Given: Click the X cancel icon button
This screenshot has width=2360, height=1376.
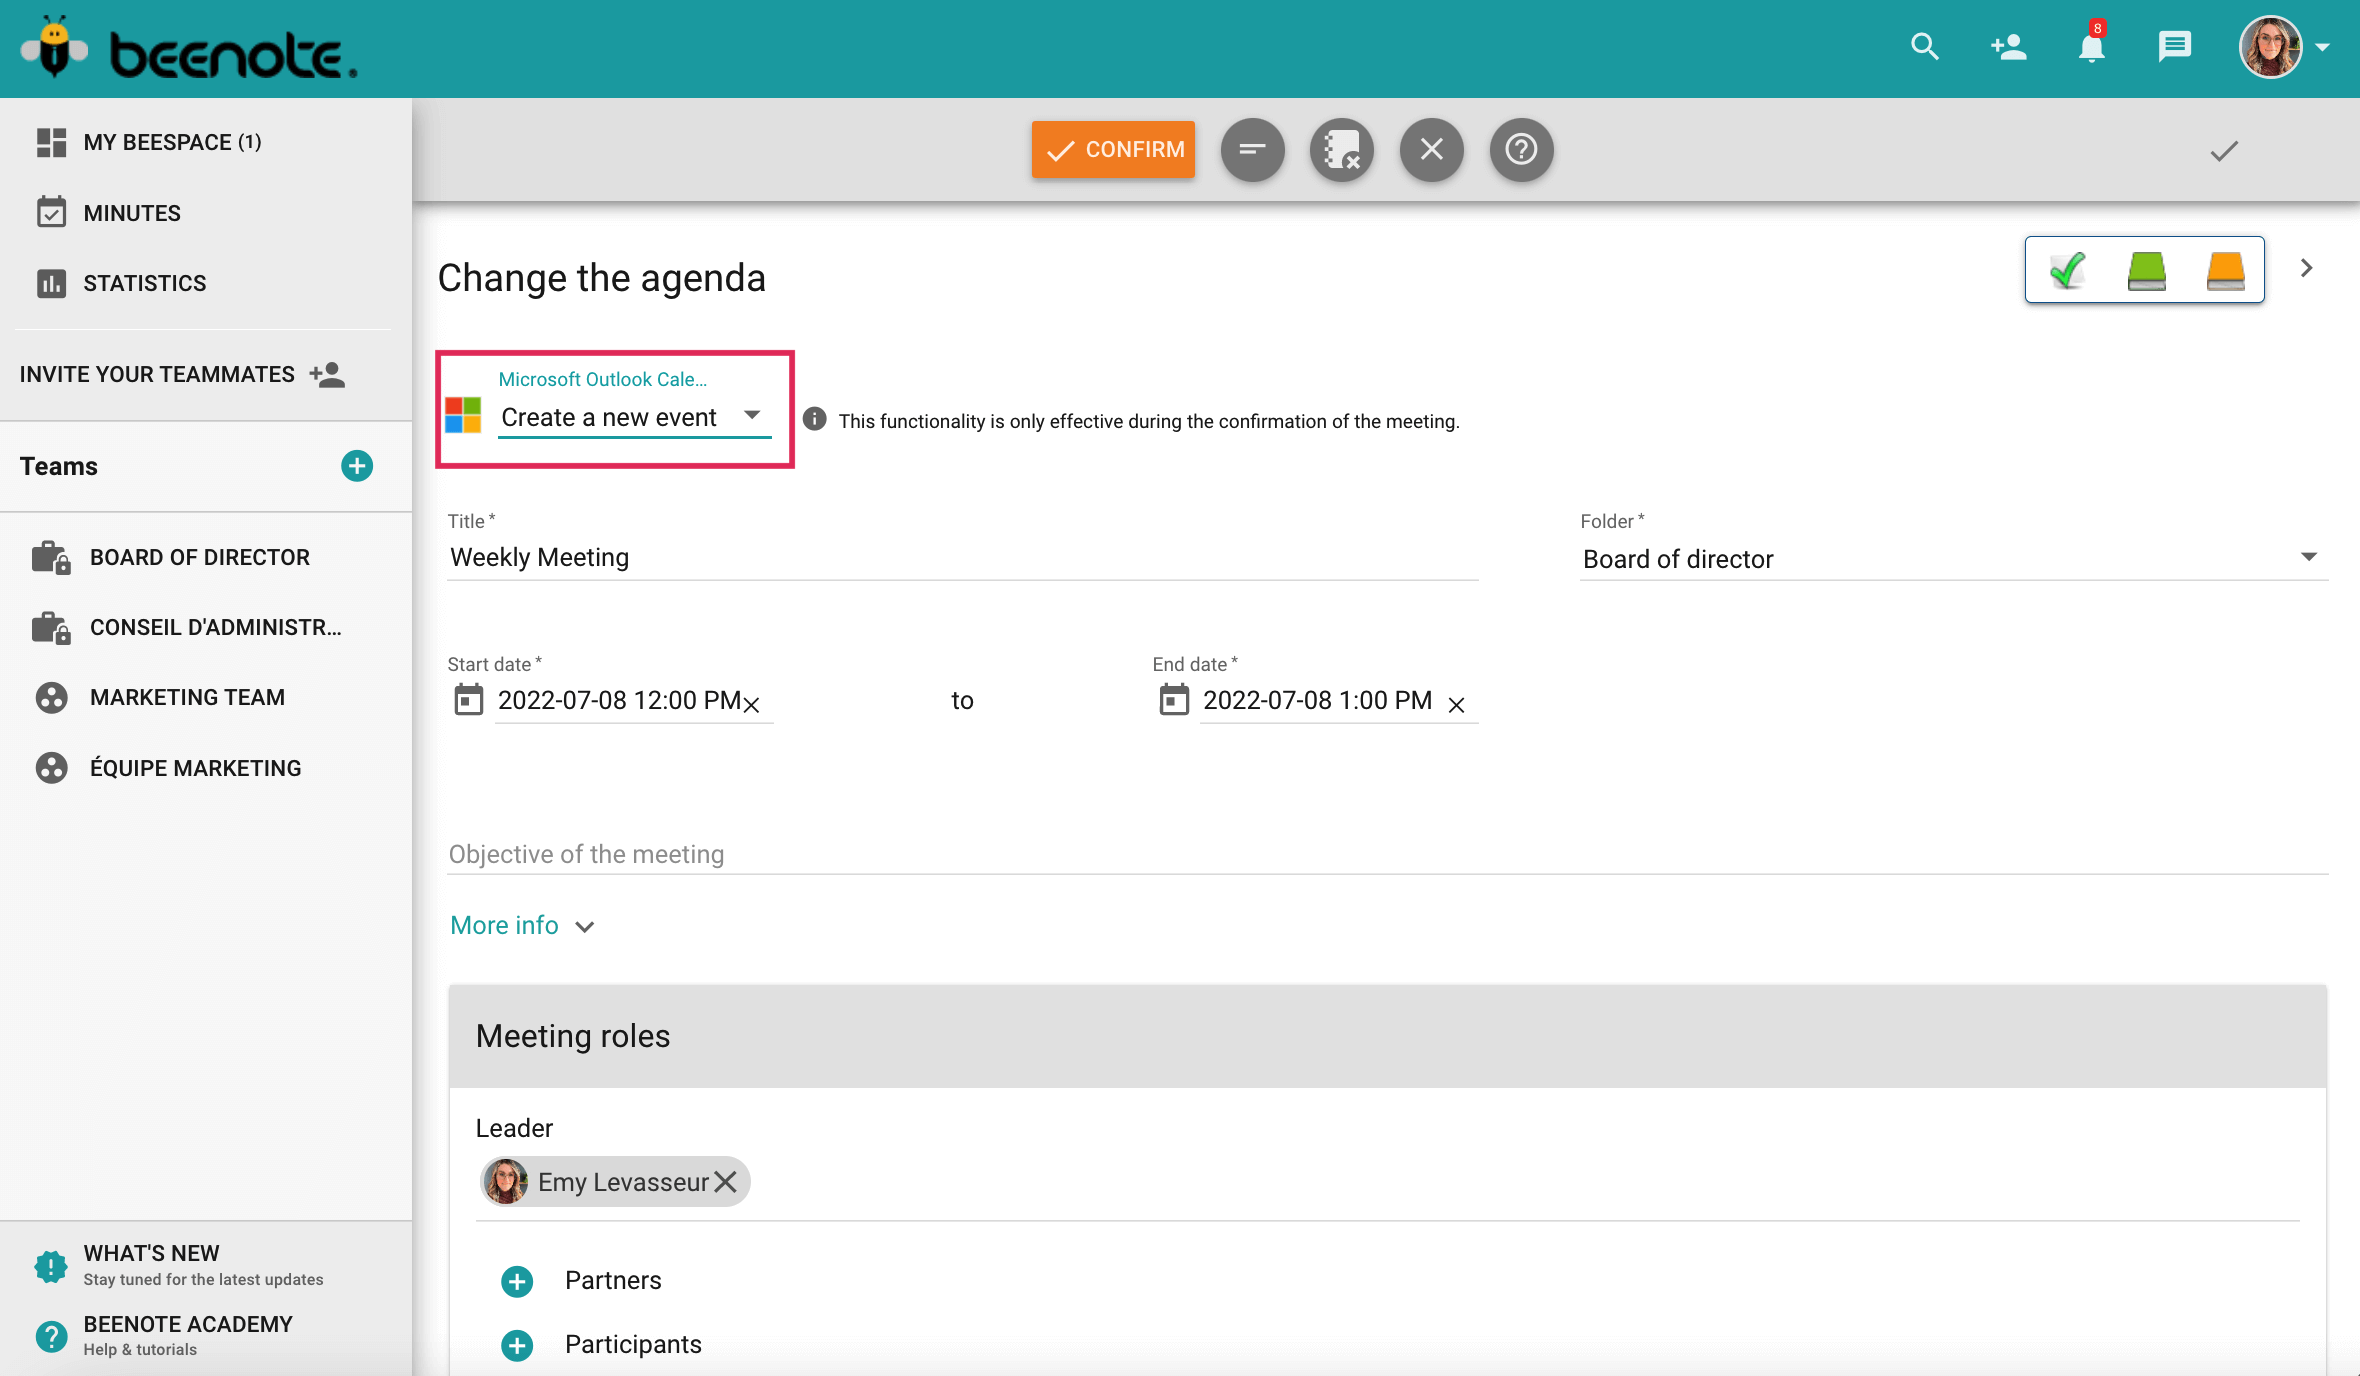Looking at the screenshot, I should tap(1431, 149).
